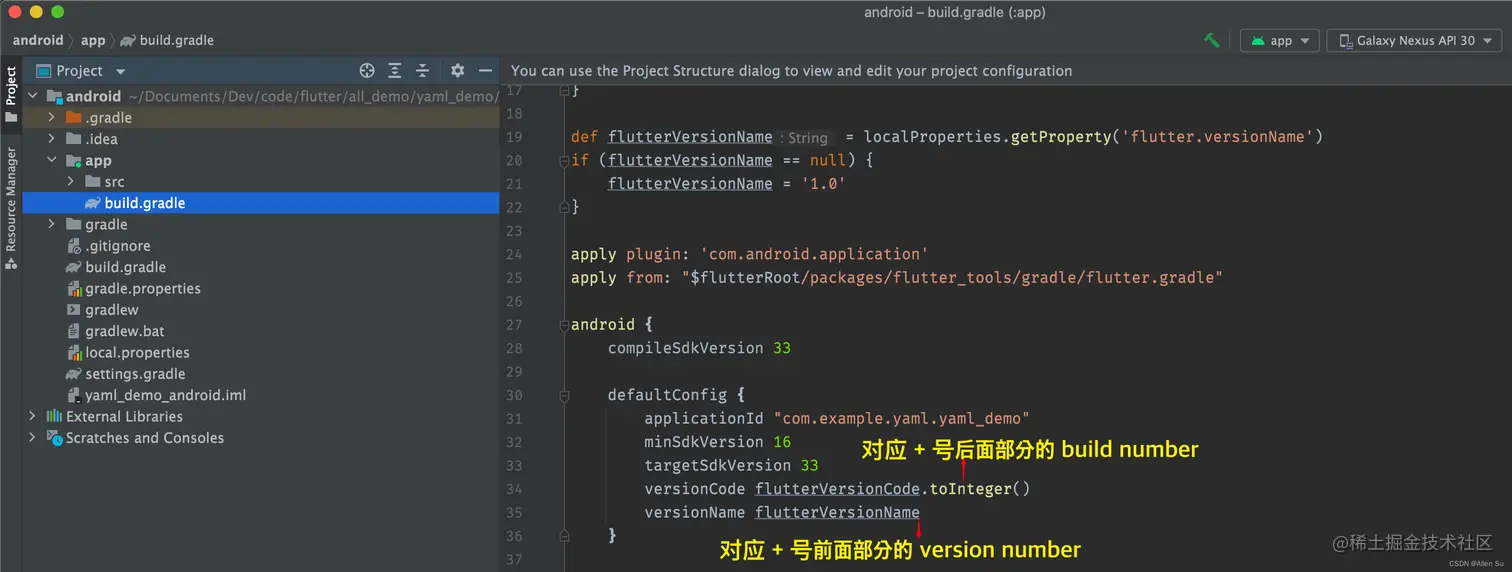Expand Scratches and Consoles node
Screen dimensions: 1512x572
[32, 438]
